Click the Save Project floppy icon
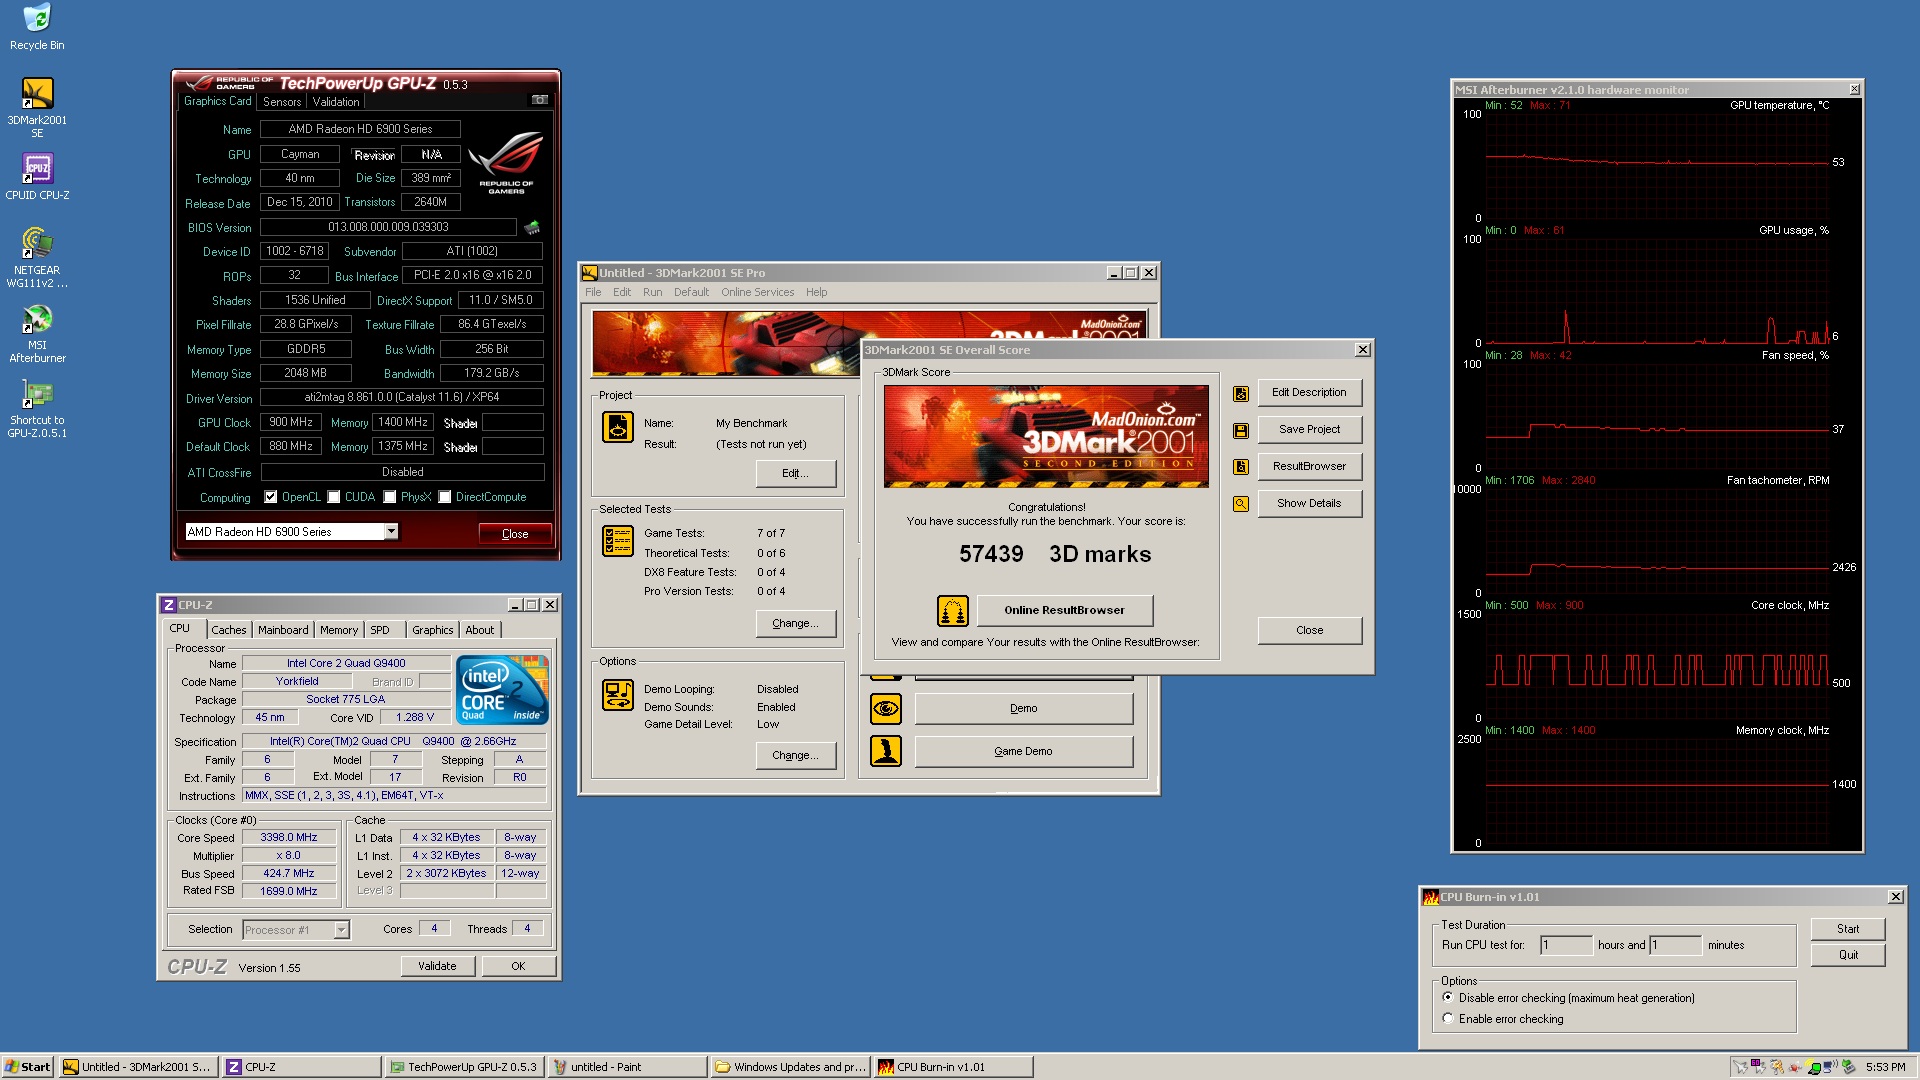 point(1240,430)
